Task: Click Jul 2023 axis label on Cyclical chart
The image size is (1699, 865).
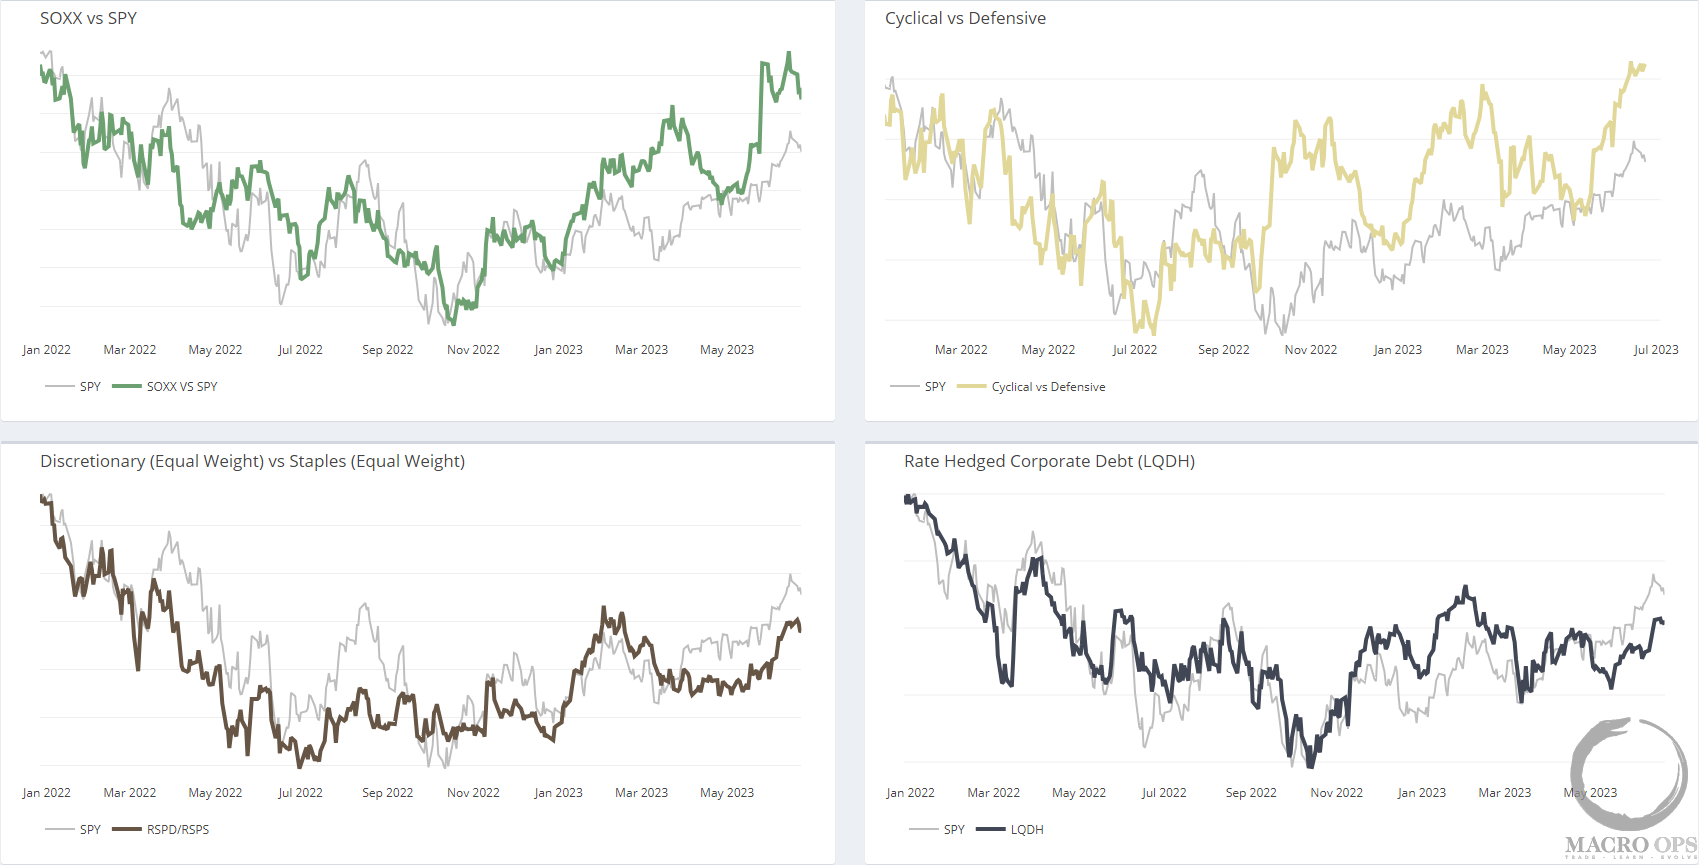Action: pyautogui.click(x=1656, y=350)
